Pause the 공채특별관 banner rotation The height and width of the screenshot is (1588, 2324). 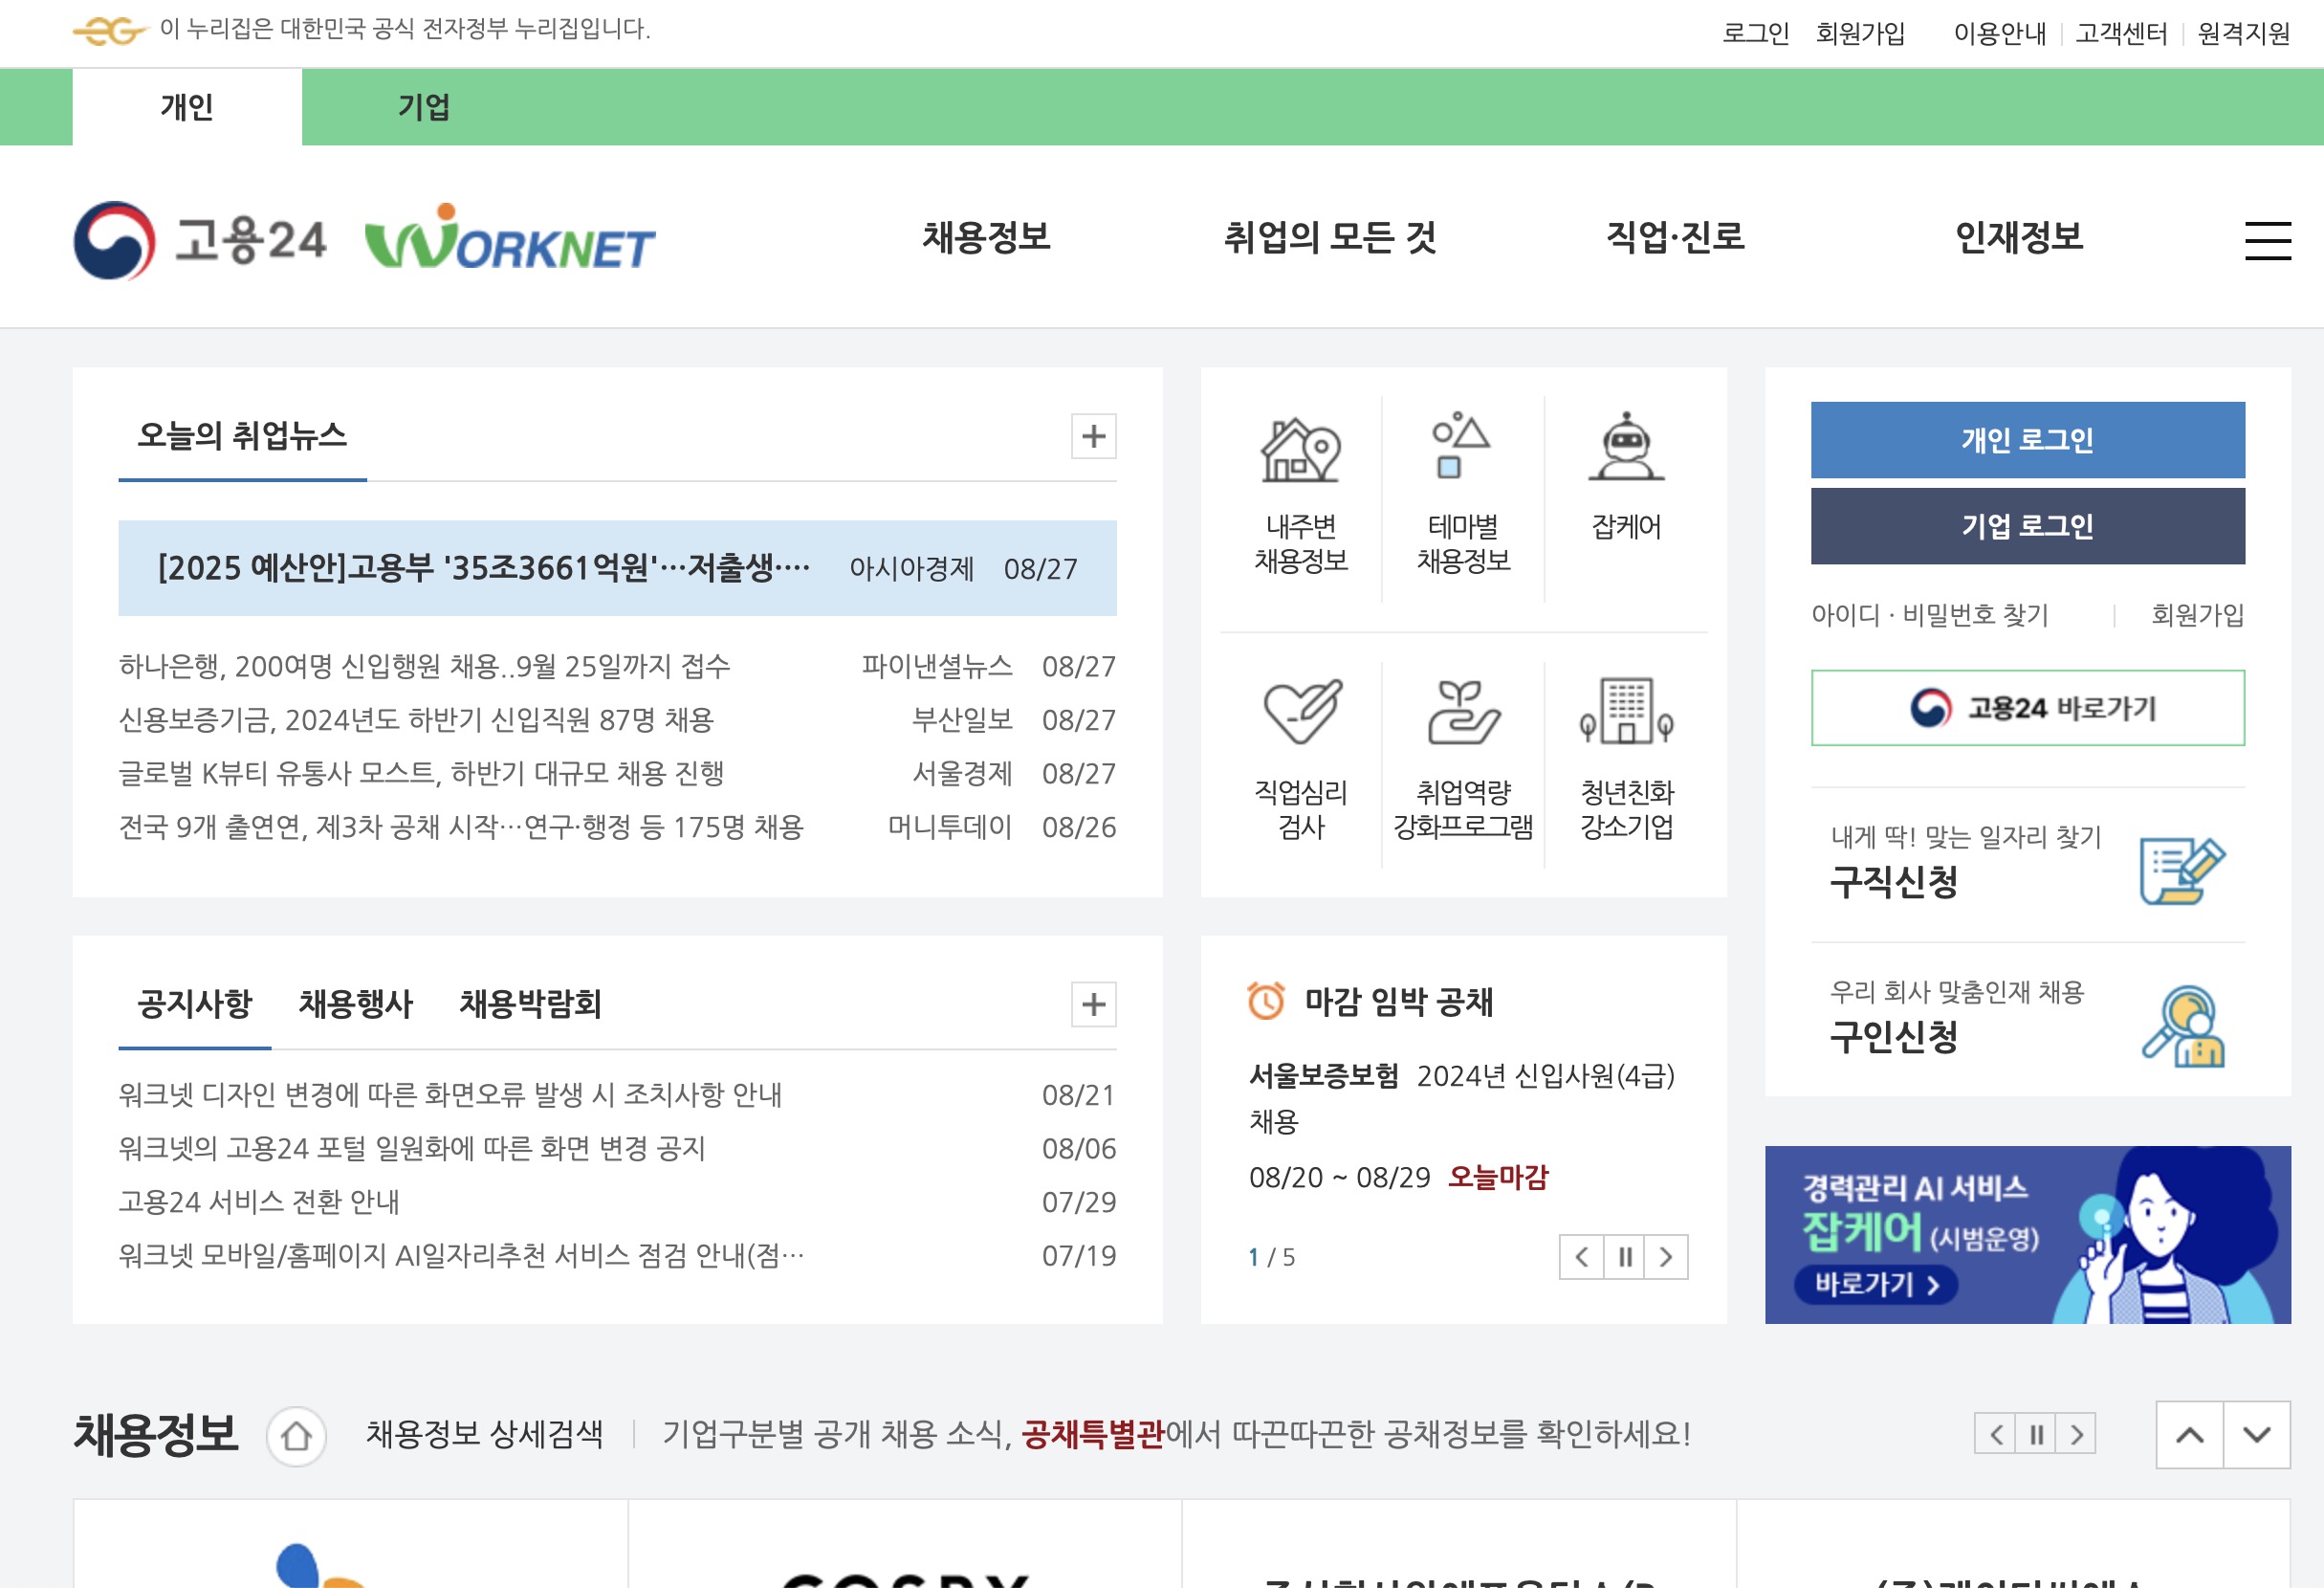tap(2035, 1435)
